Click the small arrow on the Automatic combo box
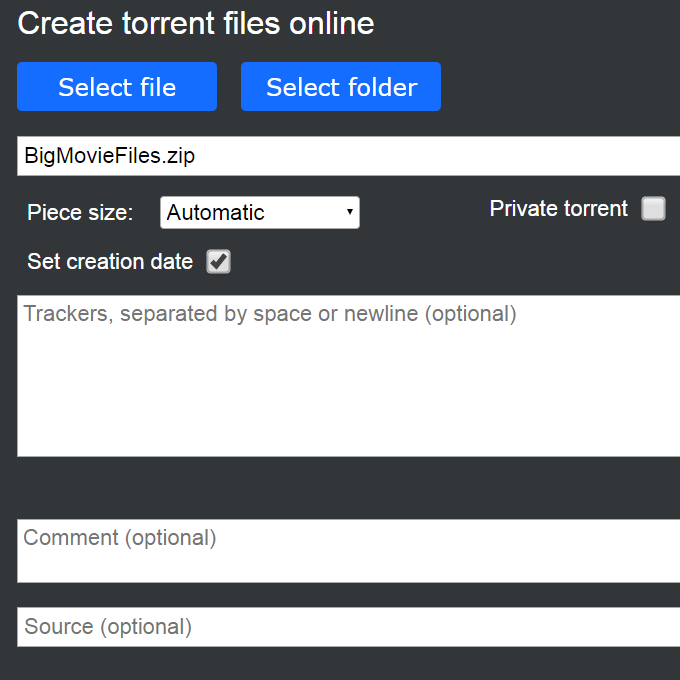The image size is (680, 680). tap(349, 212)
